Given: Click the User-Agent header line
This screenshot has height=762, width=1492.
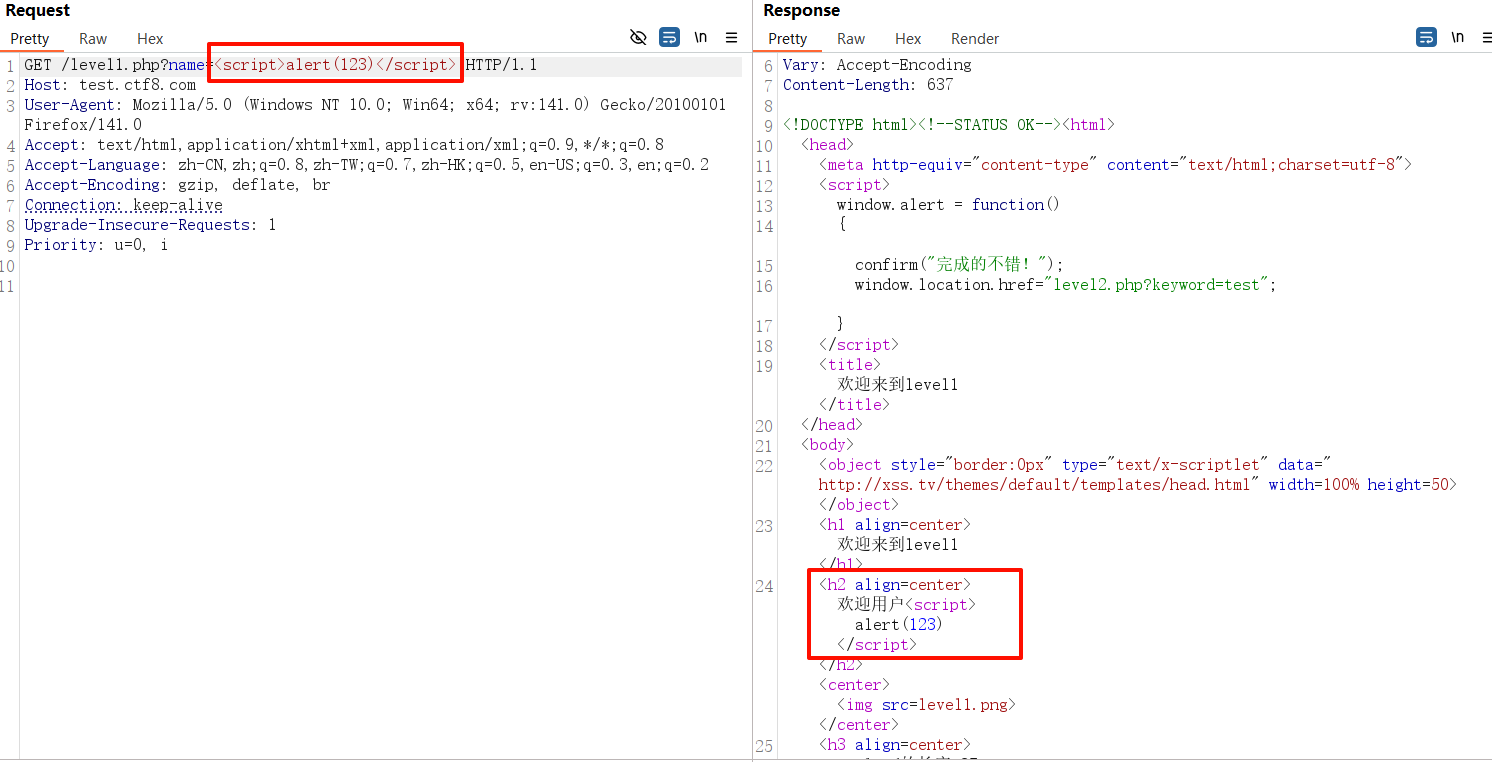Looking at the screenshot, I should click(x=375, y=115).
